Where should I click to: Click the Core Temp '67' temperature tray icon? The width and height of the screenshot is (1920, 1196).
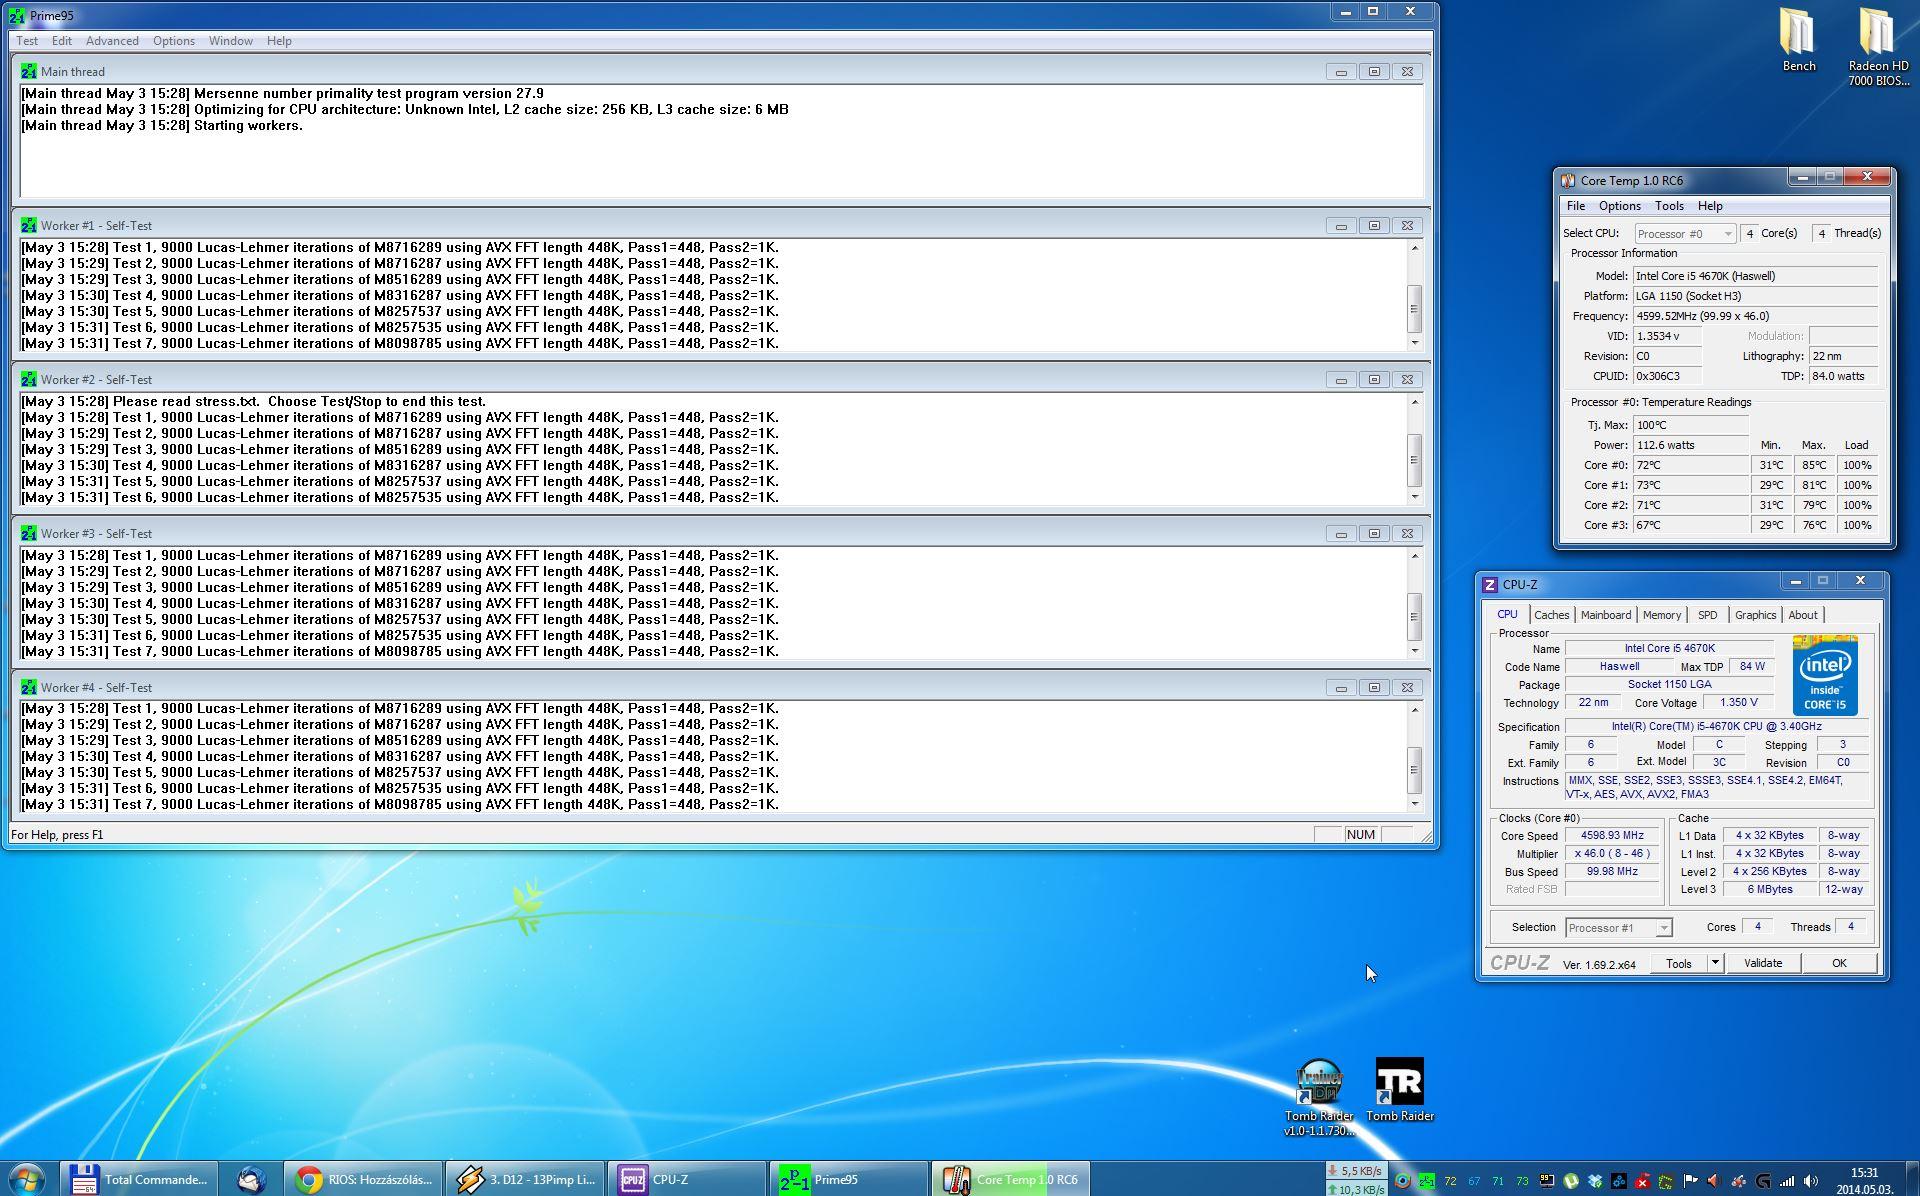1474,1181
